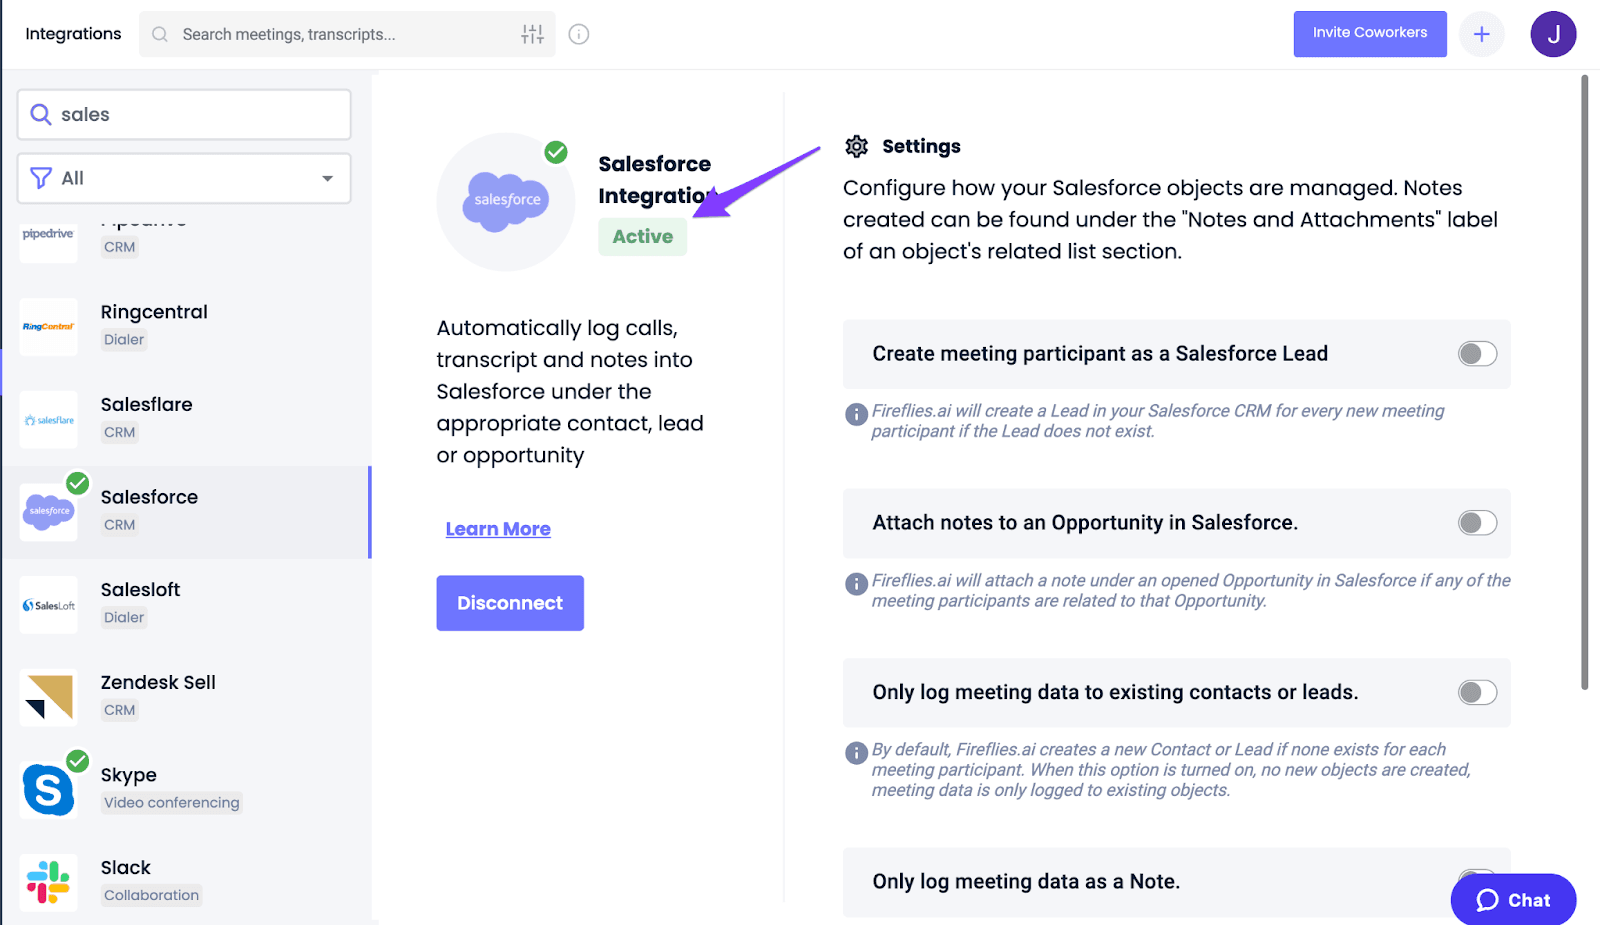Click the magnifier icon in sales search box
This screenshot has width=1600, height=925.
coord(40,114)
